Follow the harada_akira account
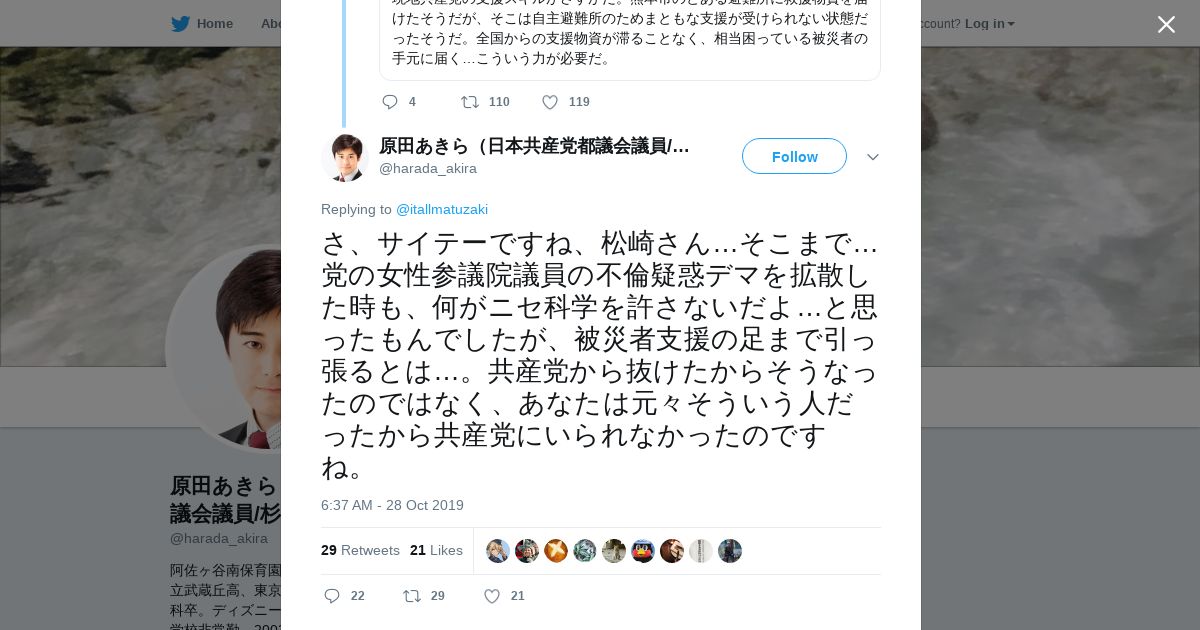The width and height of the screenshot is (1200, 630). [794, 156]
